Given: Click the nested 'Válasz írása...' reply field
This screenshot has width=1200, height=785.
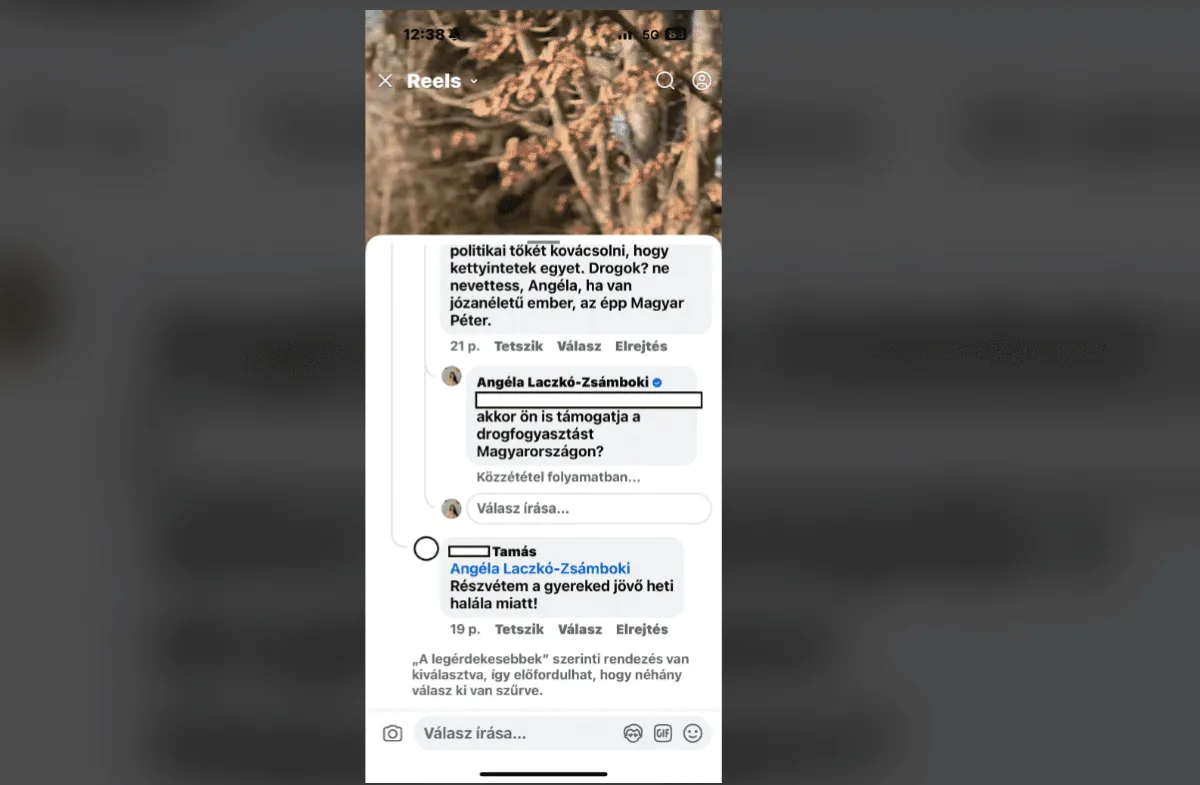Looking at the screenshot, I should click(x=589, y=508).
